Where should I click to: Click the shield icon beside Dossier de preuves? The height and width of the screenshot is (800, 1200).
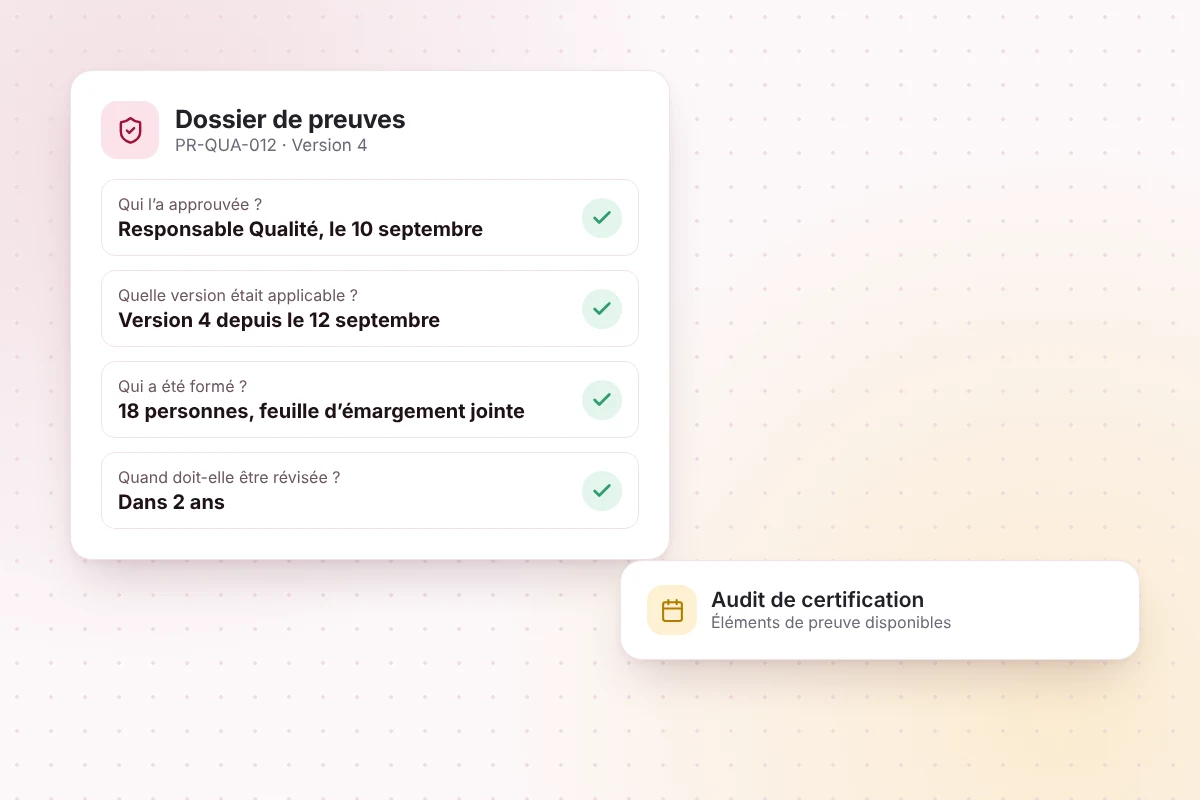coord(130,130)
